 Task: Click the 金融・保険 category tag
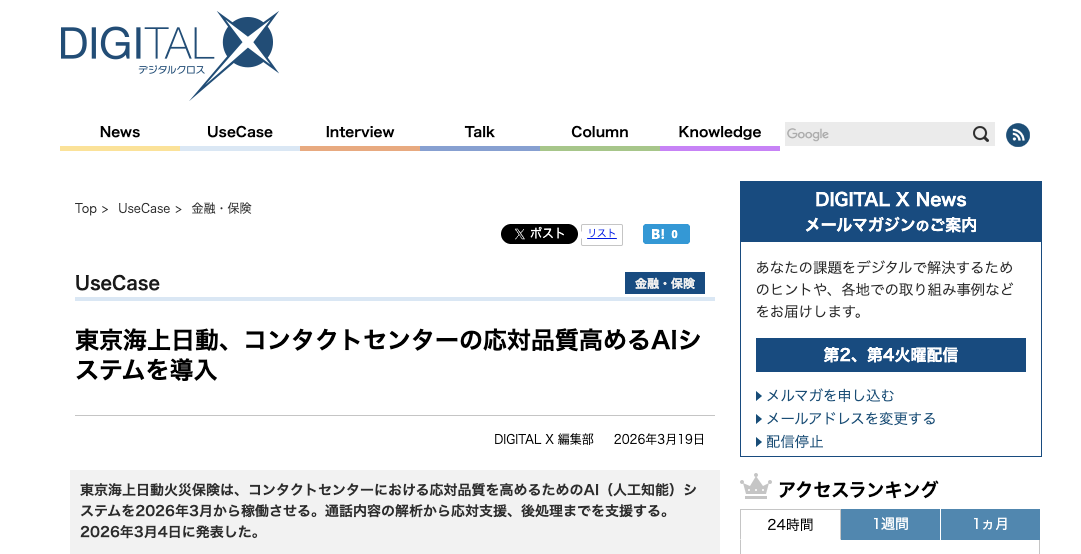(664, 283)
